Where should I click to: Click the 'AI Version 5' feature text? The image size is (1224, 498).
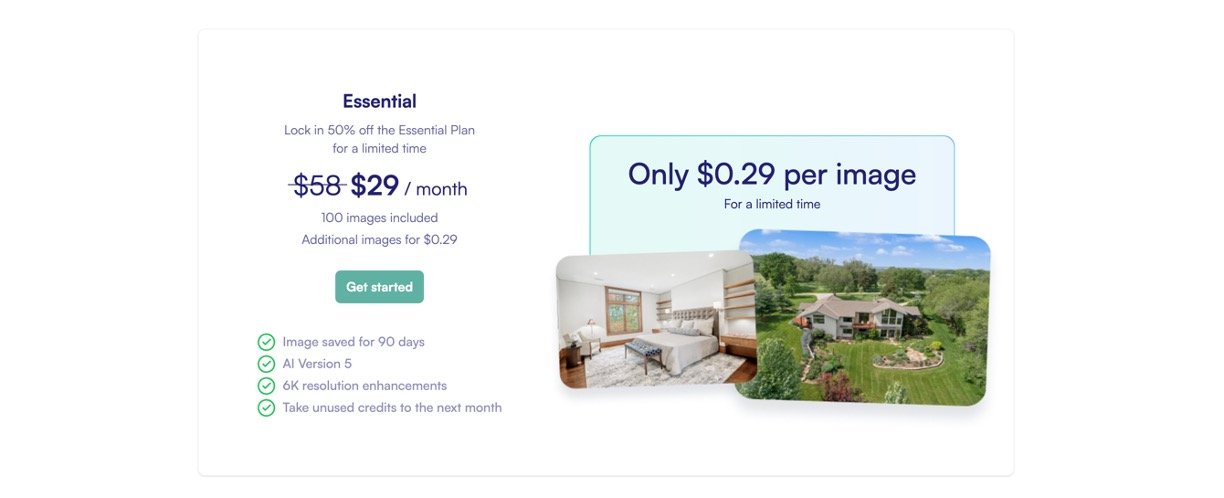(x=317, y=364)
